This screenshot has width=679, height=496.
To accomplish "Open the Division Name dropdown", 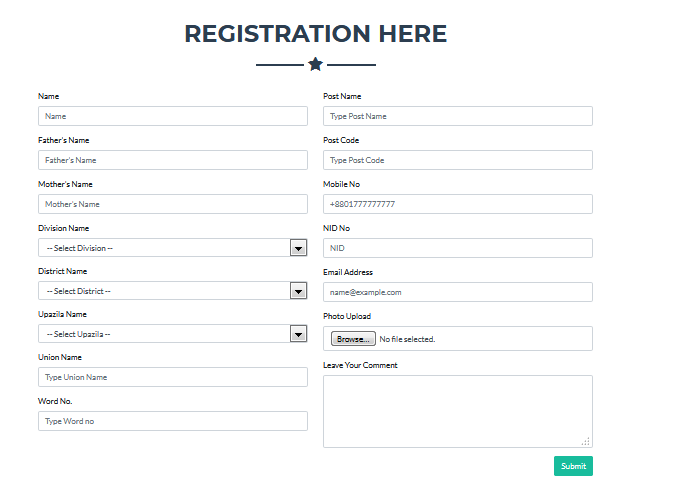I will coord(165,248).
